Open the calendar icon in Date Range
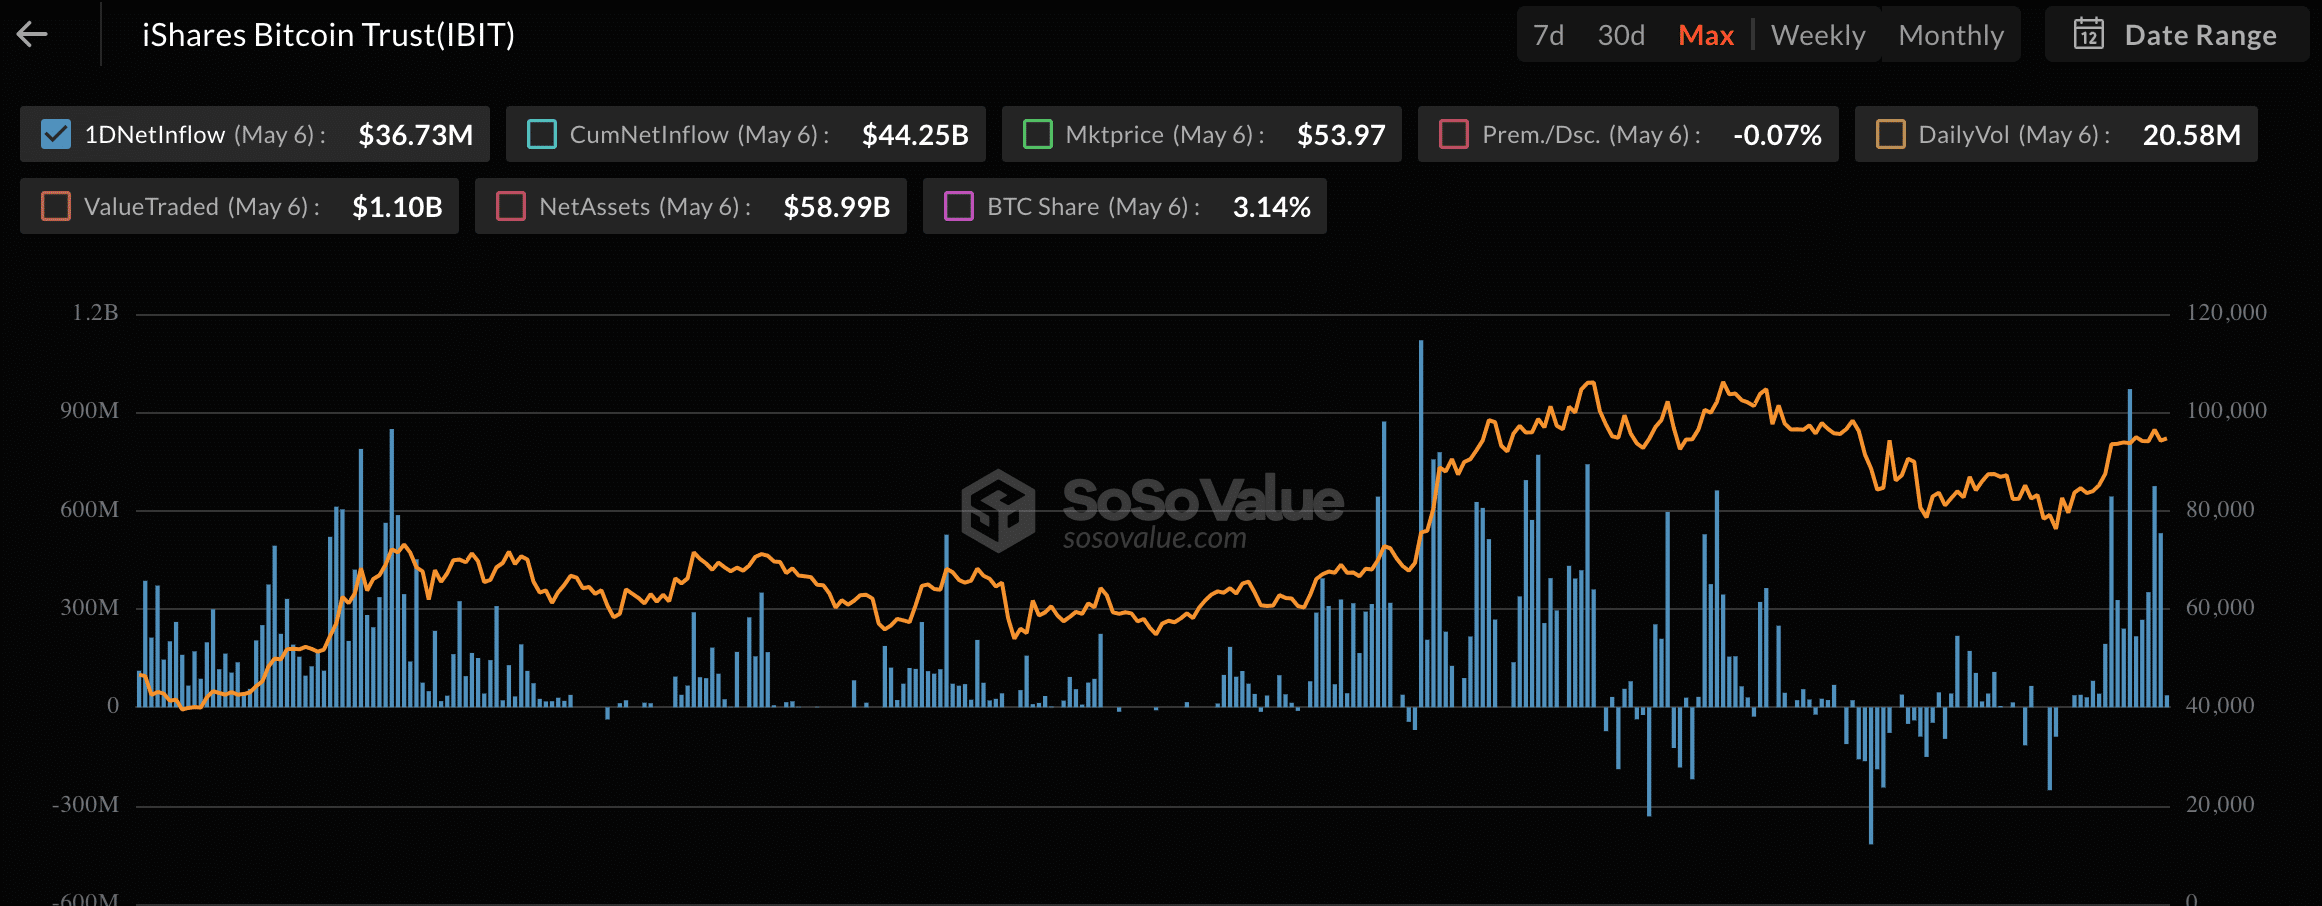Image resolution: width=2322 pixels, height=906 pixels. pos(2089,35)
